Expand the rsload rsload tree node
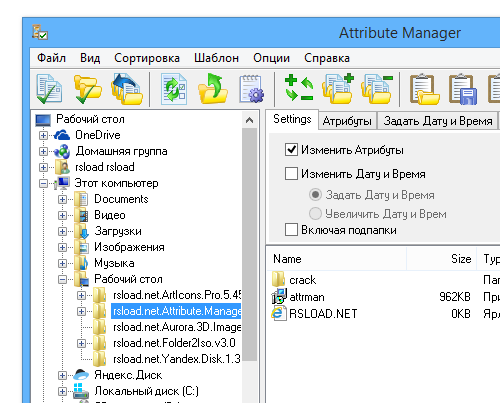500x403 pixels. point(43,167)
